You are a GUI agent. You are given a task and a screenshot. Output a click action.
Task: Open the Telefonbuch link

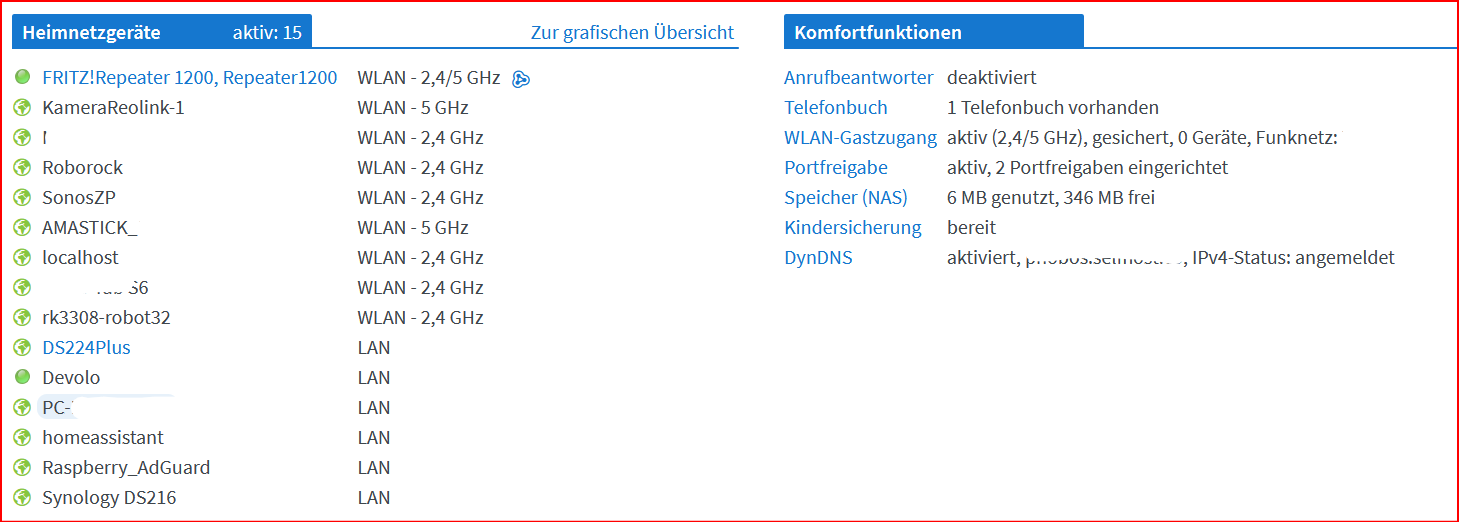[836, 108]
